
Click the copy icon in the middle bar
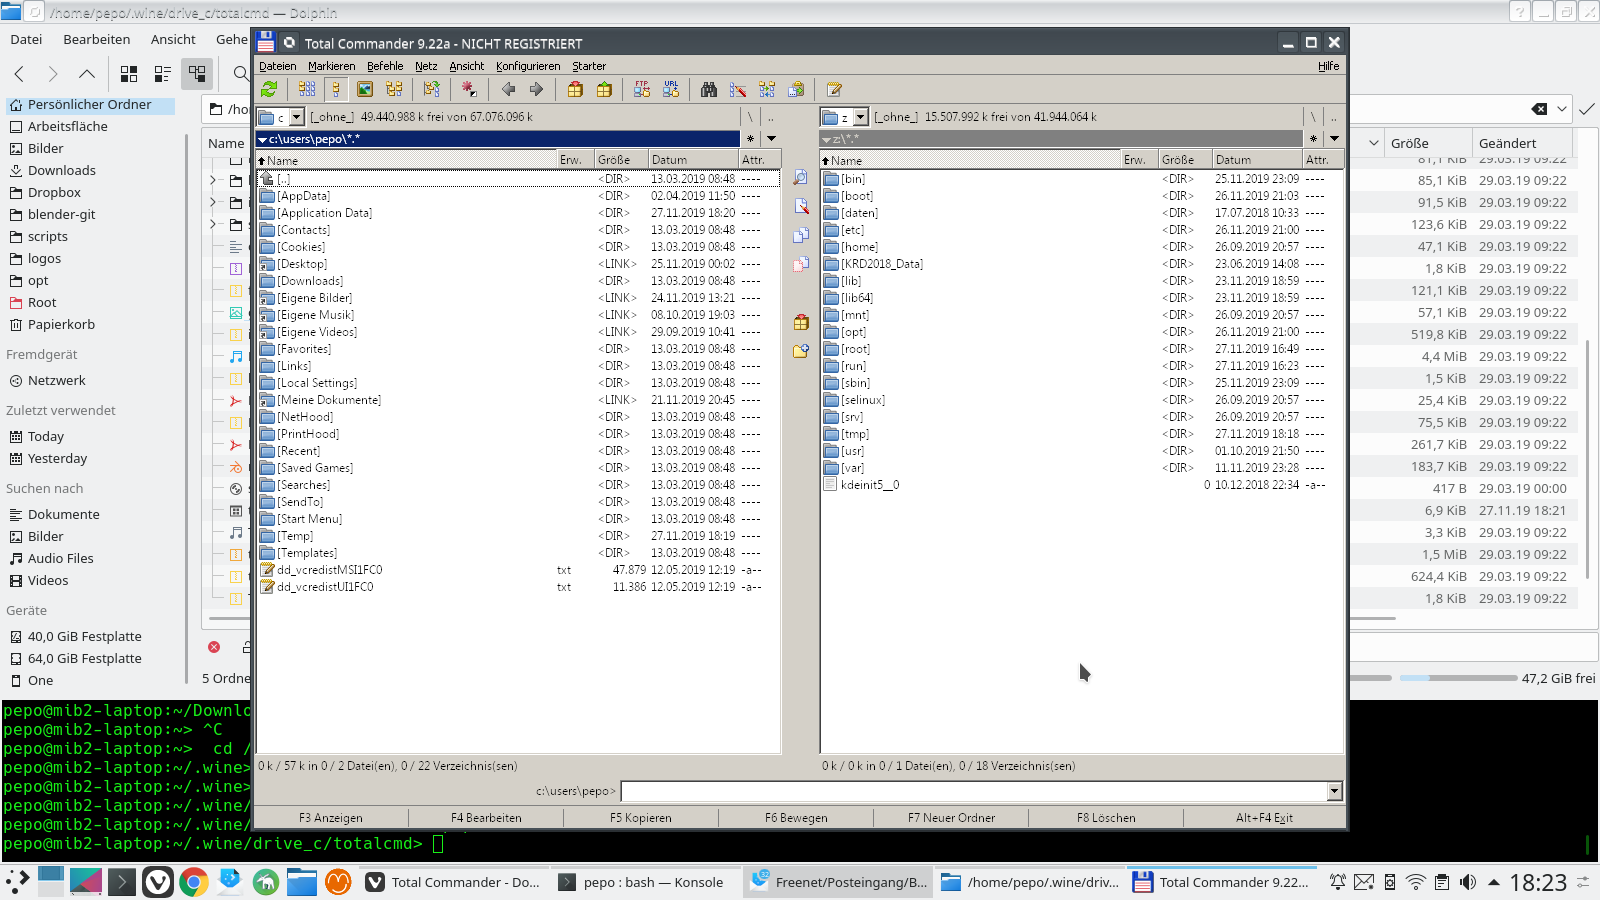(801, 235)
